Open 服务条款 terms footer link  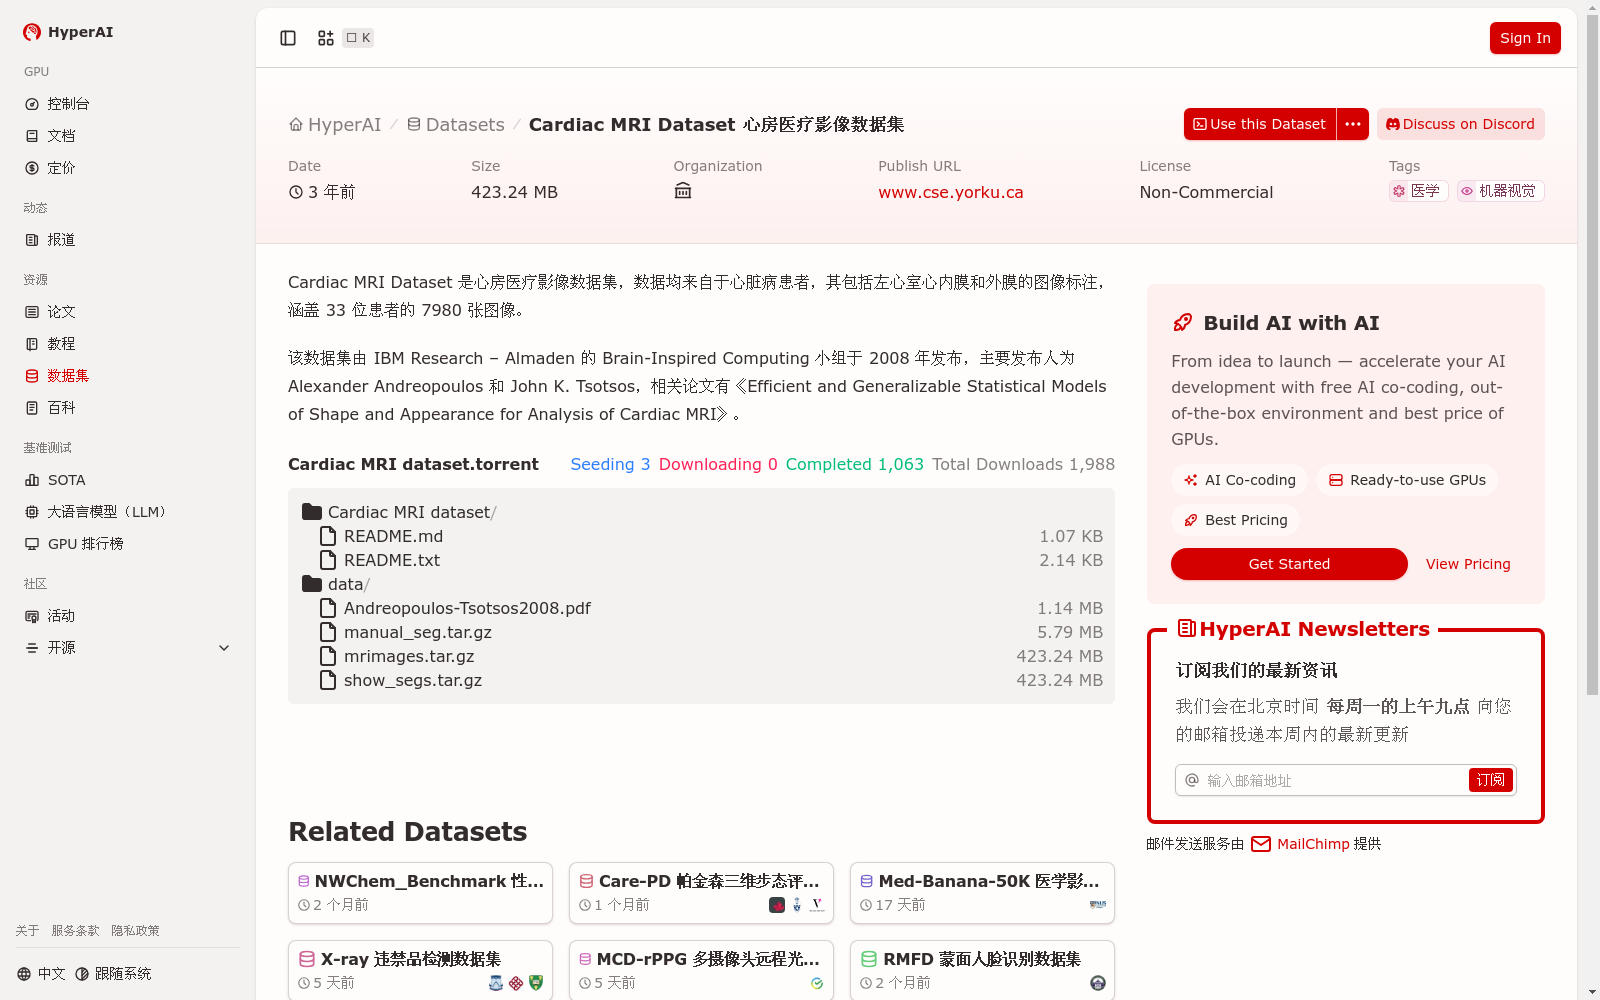tap(75, 931)
